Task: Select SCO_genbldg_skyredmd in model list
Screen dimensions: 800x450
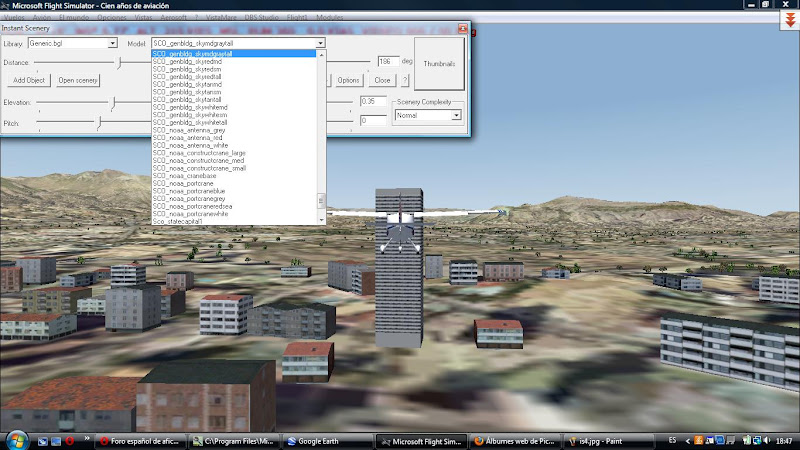Action: tap(234, 61)
